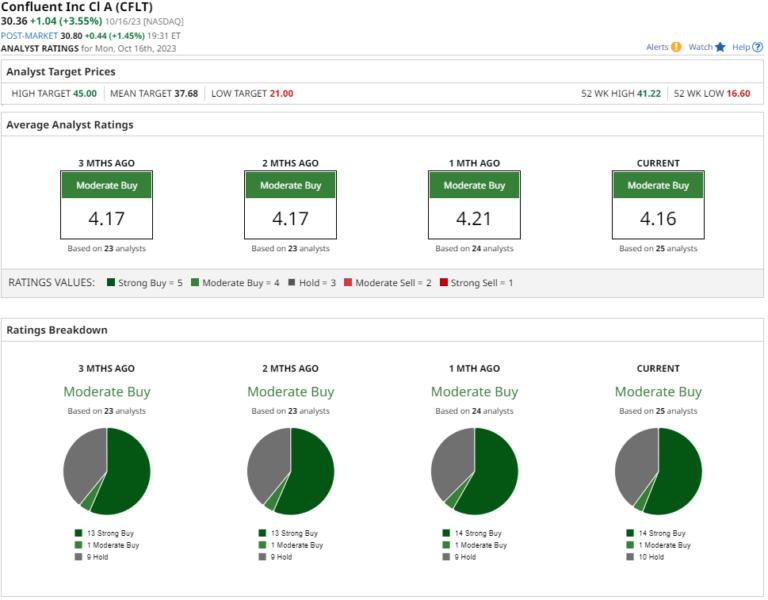Screen dimensions: 768x600
Task: Click the price change +1.04 (+3.55%)
Action: click(x=66, y=21)
